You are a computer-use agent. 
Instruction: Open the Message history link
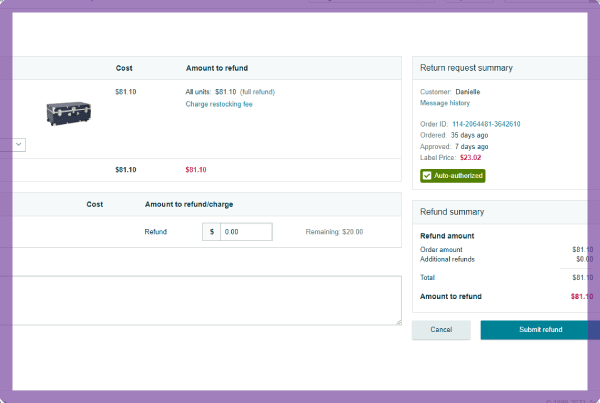[x=445, y=103]
